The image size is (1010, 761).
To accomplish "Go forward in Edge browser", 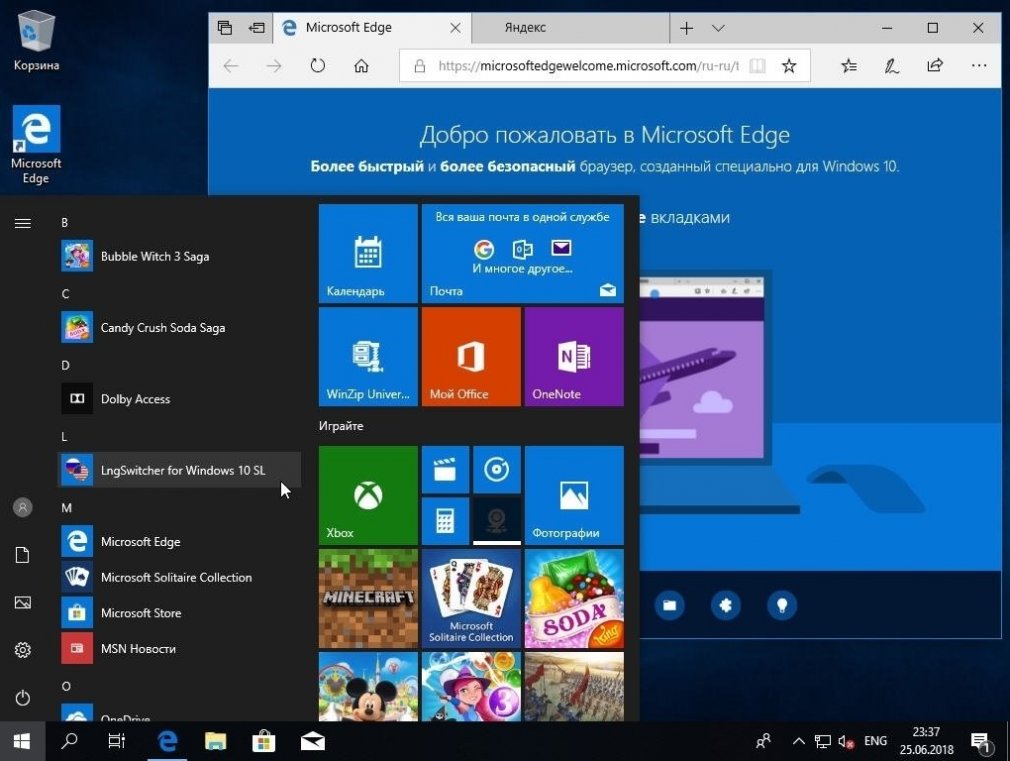I will pyautogui.click(x=274, y=66).
